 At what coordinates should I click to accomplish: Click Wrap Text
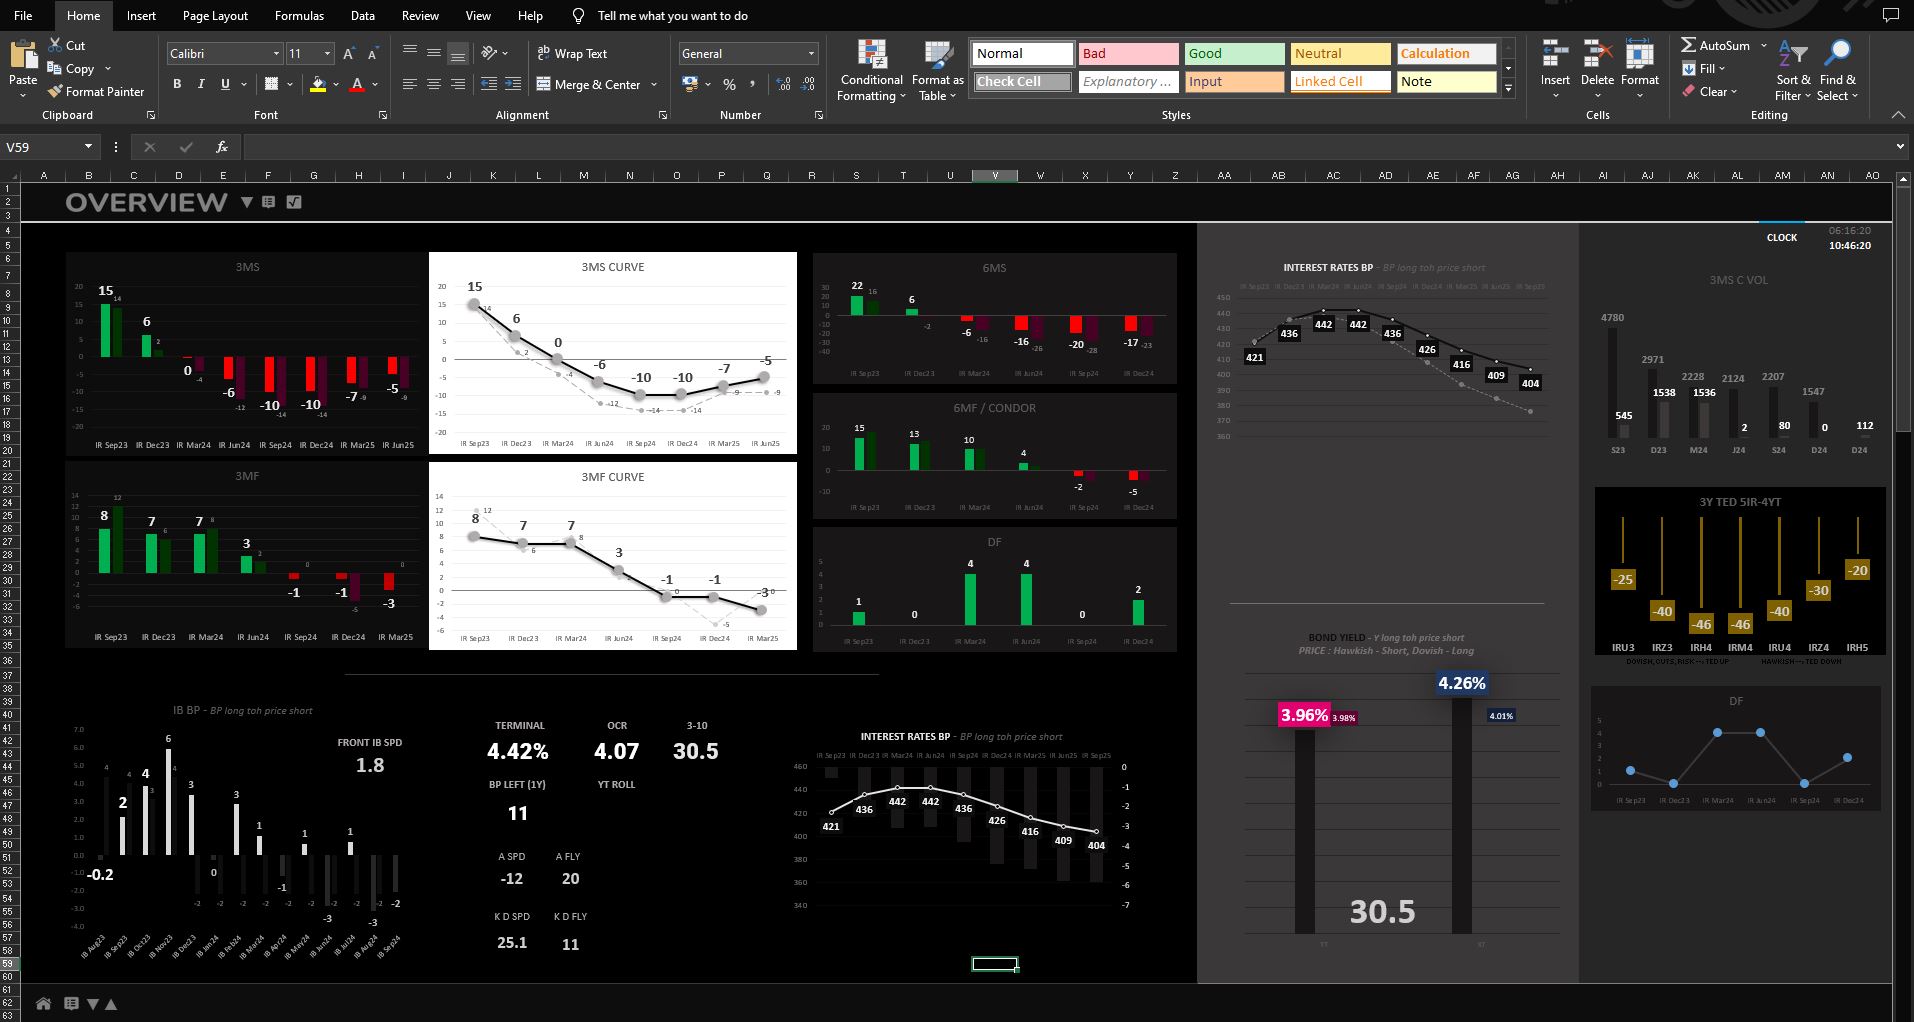[x=572, y=54]
